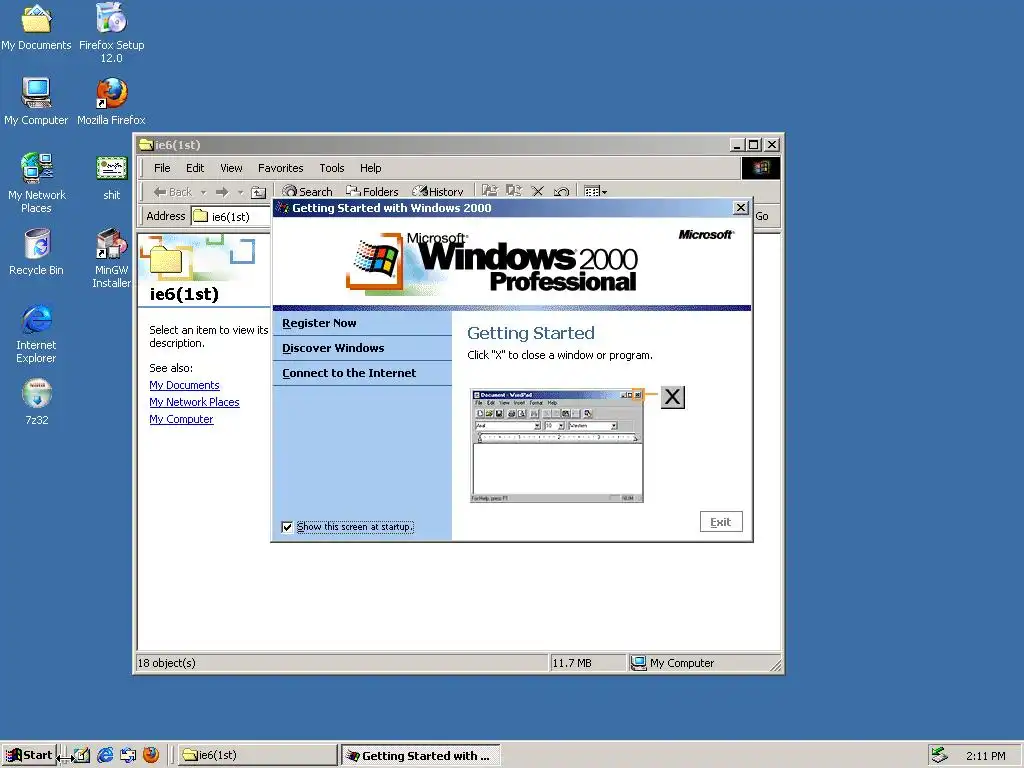Screen dimensions: 1024x768
Task: Open Back history dropdown arrow
Action: (203, 192)
